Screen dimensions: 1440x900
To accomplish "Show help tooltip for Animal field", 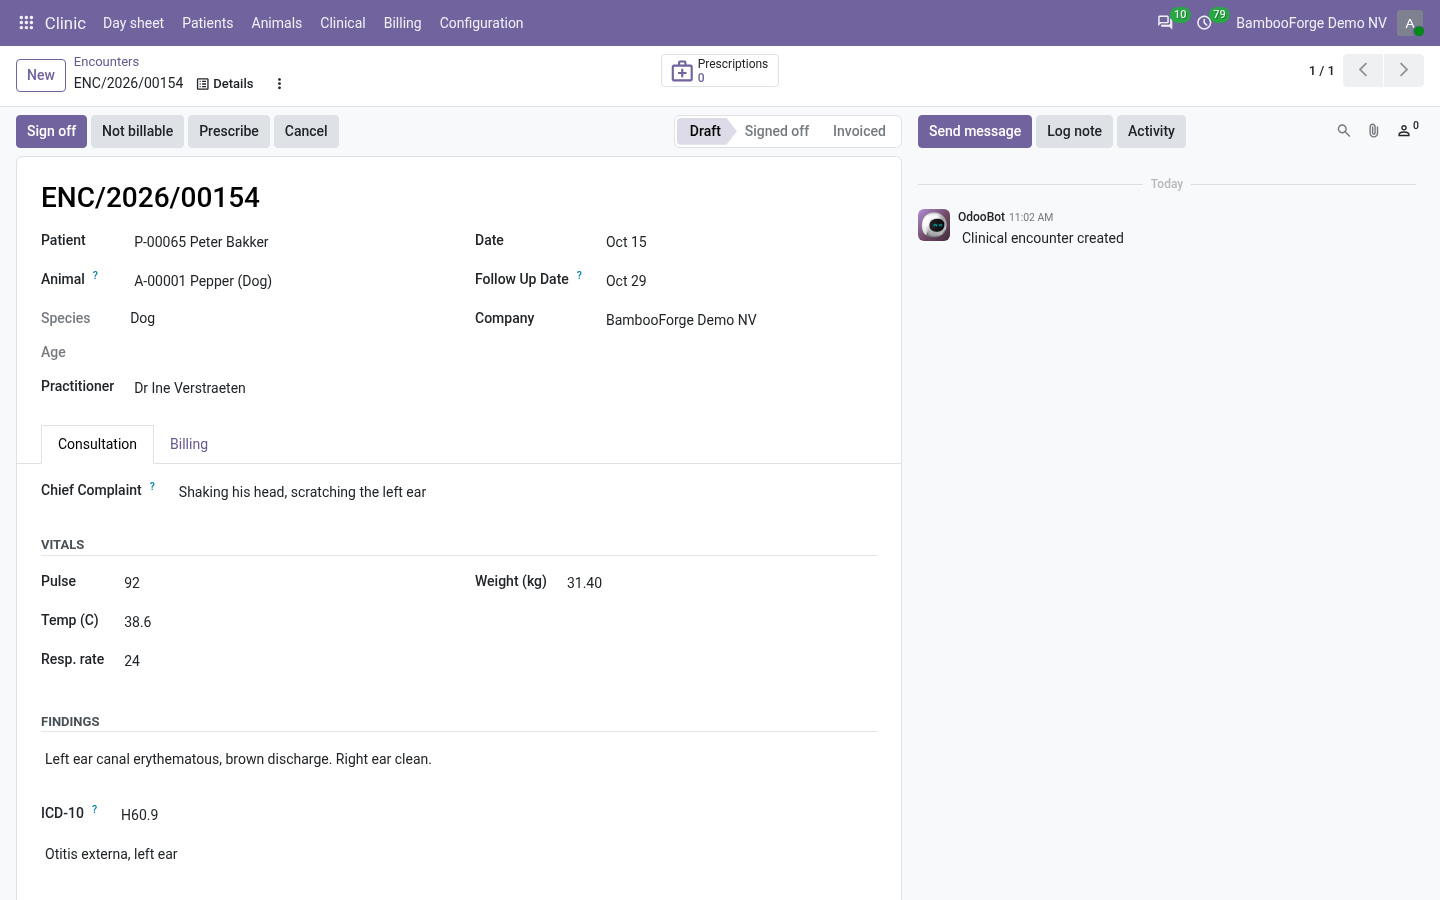I will (x=96, y=275).
